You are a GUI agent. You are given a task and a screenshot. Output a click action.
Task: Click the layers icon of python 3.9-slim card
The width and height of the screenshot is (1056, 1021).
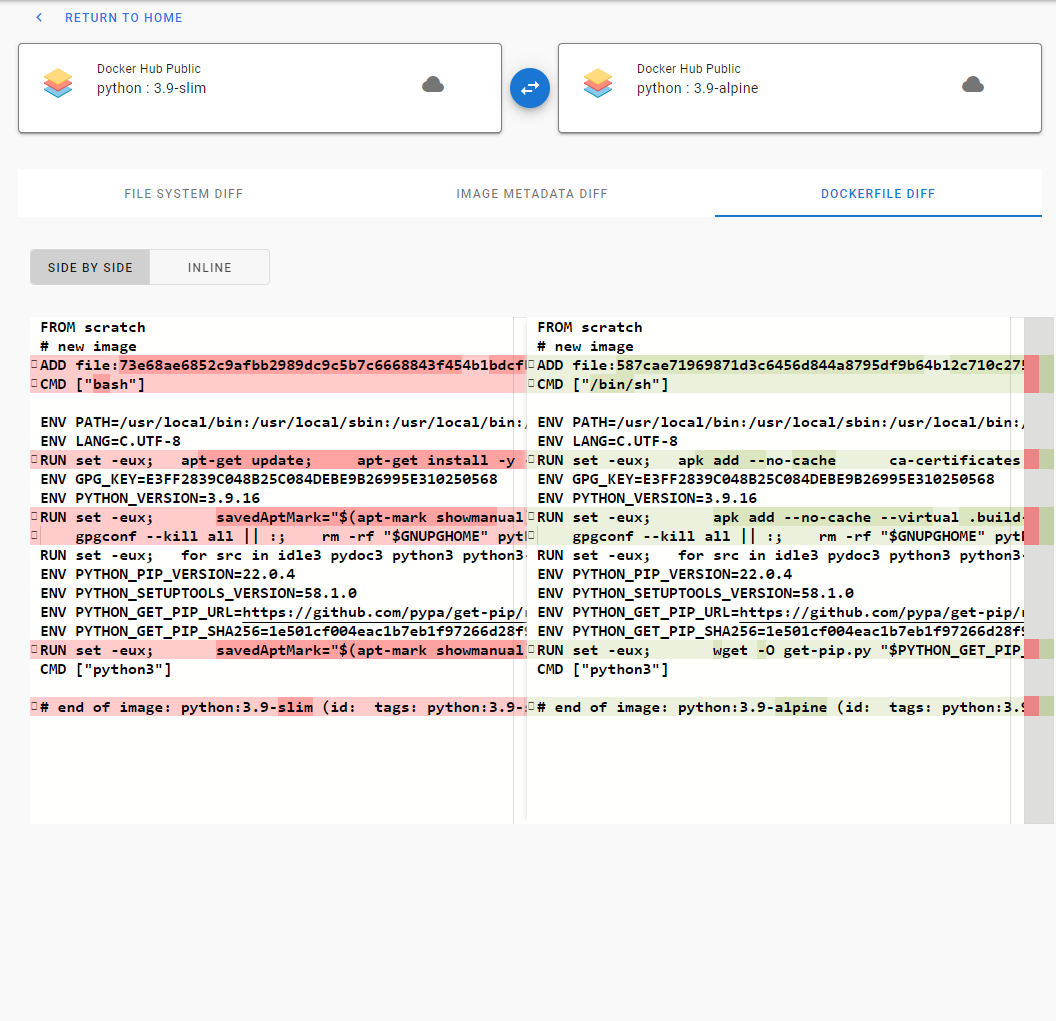tap(58, 83)
